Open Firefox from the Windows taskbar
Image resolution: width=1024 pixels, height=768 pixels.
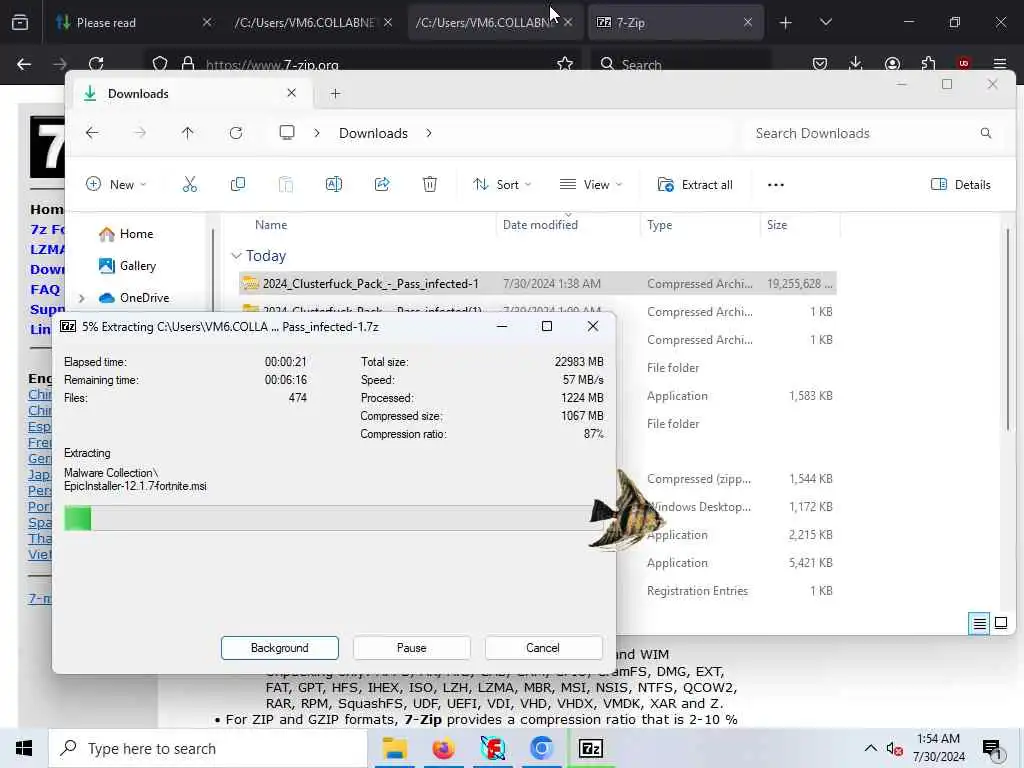pyautogui.click(x=443, y=748)
